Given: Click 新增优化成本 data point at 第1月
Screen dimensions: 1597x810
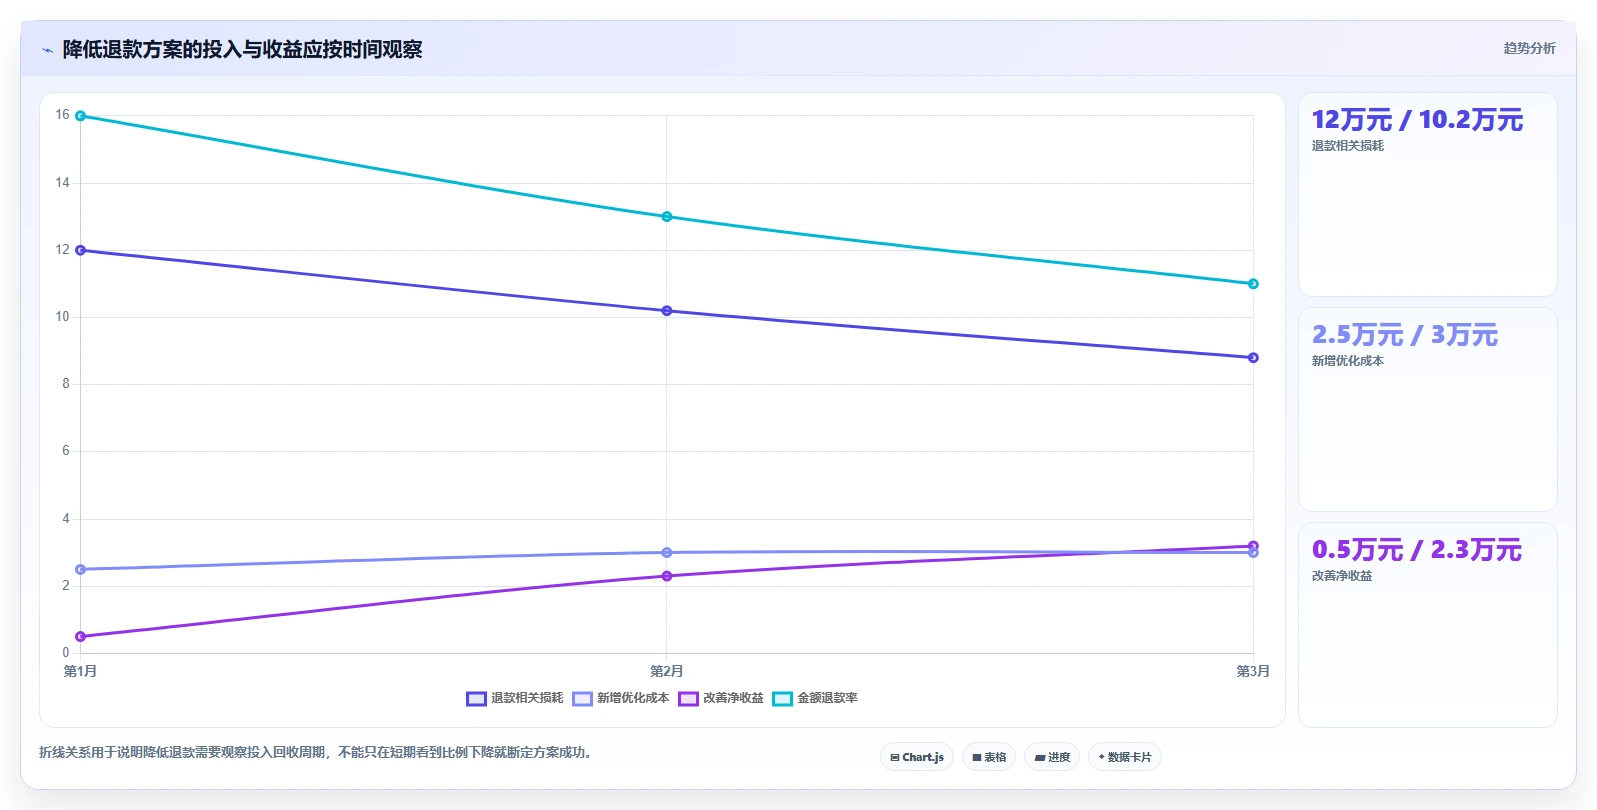Looking at the screenshot, I should pos(81,569).
